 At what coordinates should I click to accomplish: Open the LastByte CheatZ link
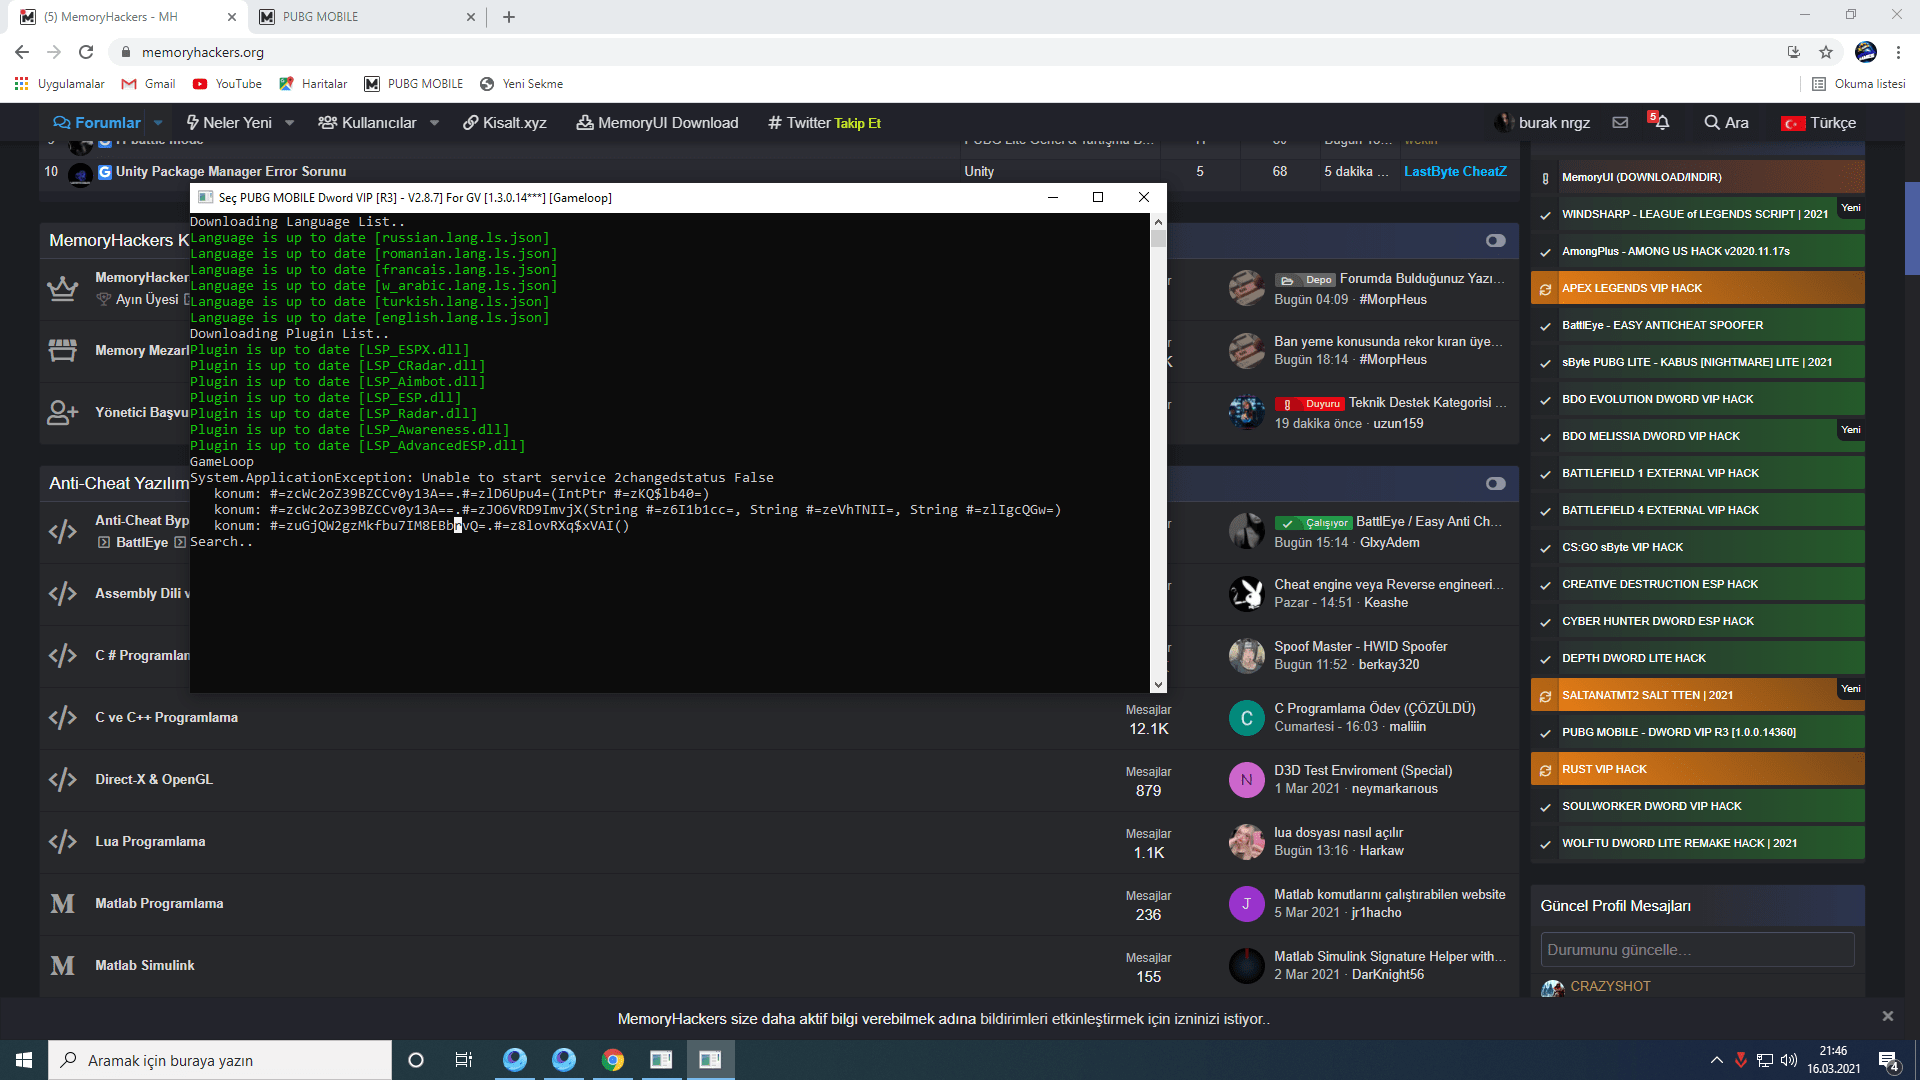click(1455, 171)
